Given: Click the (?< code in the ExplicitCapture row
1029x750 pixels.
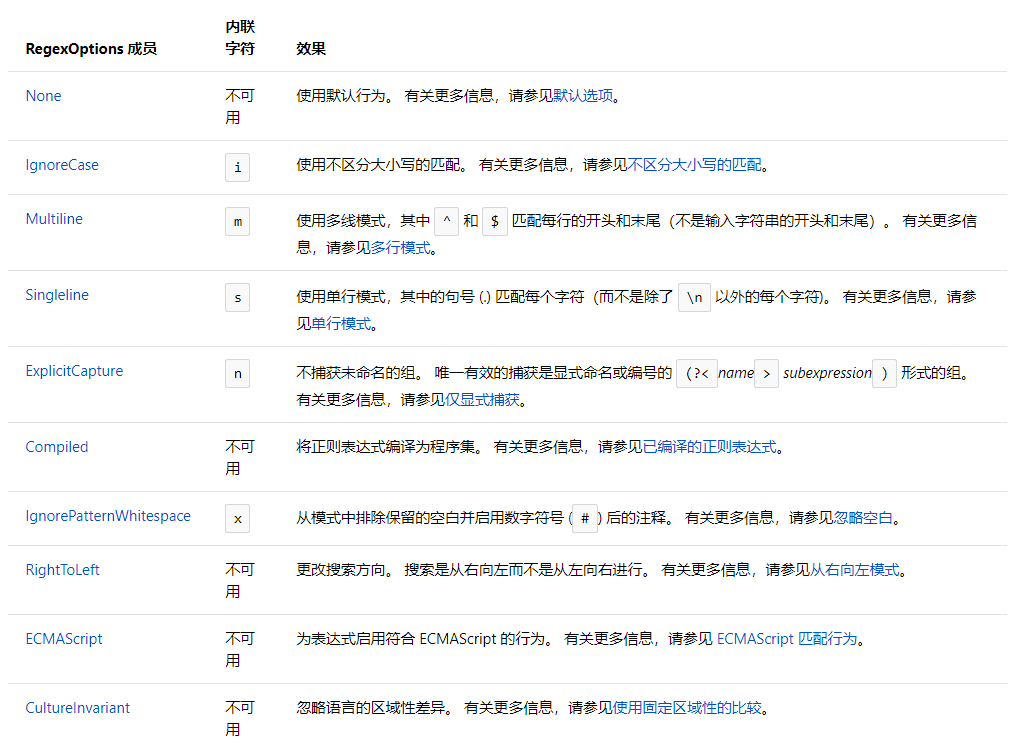Looking at the screenshot, I should [697, 373].
